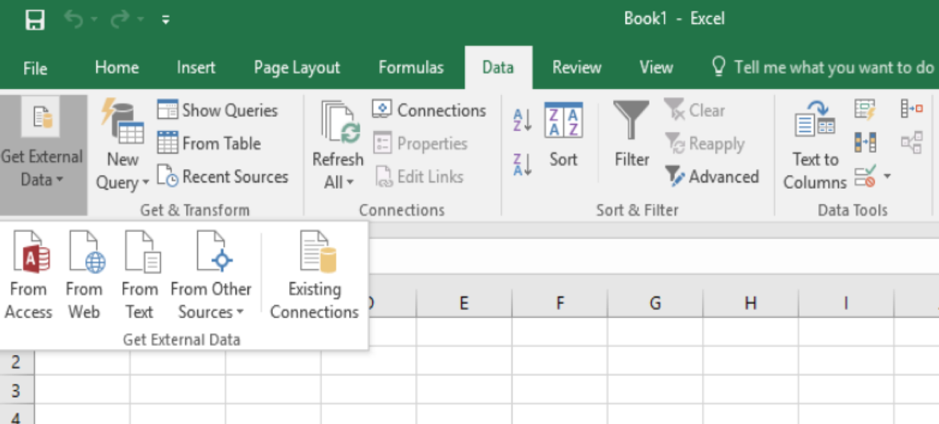Switch to the Page Layout tab
Viewport: 939px width, 424px height.
(x=296, y=67)
